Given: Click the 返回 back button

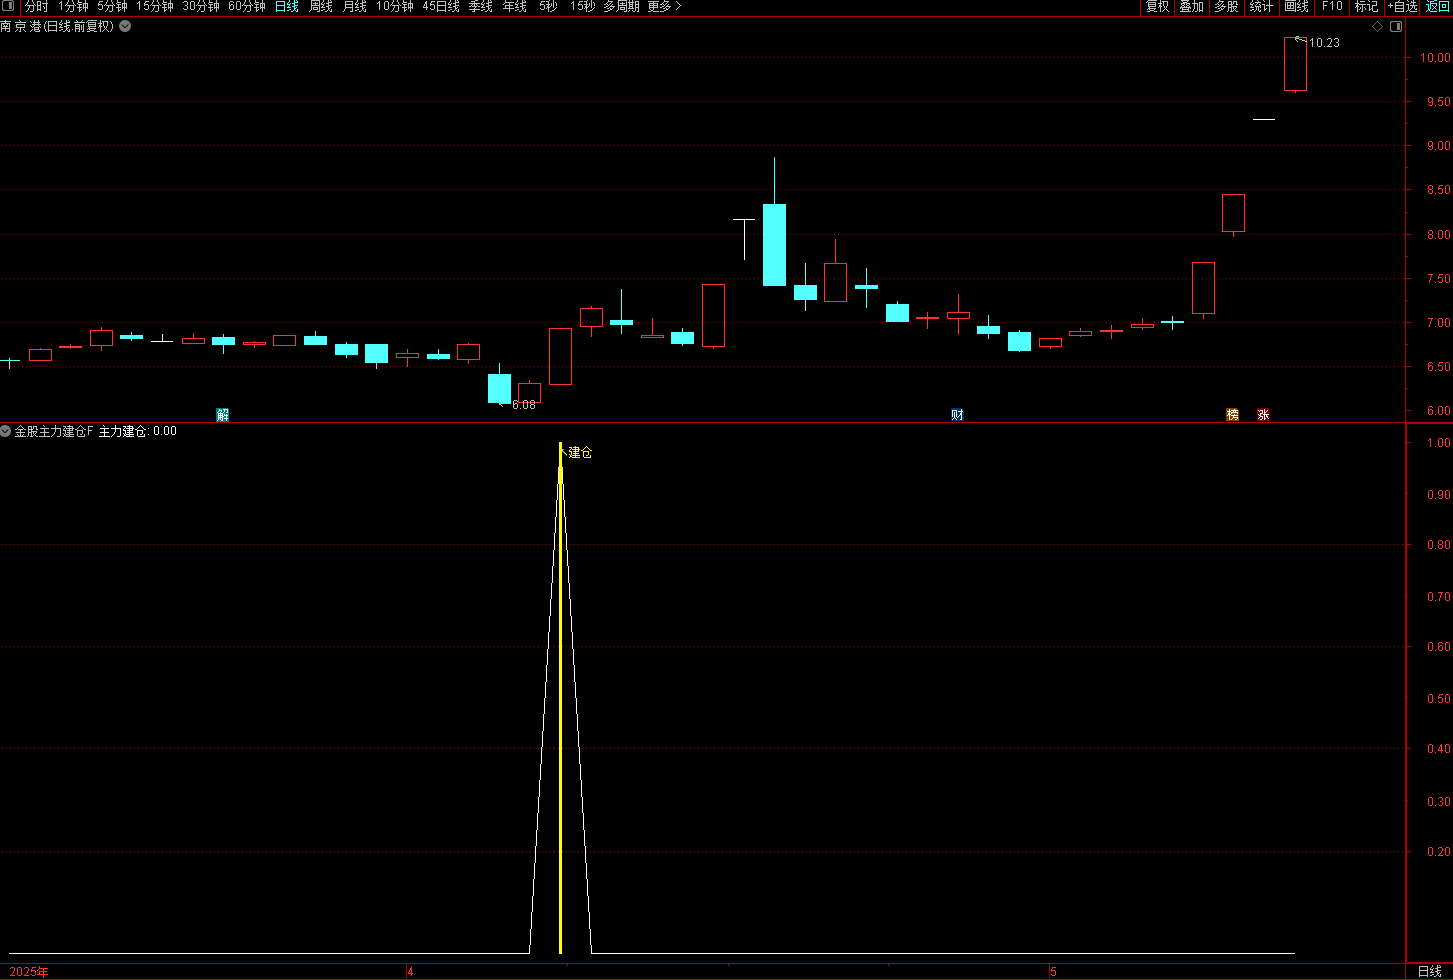Looking at the screenshot, I should [1437, 7].
